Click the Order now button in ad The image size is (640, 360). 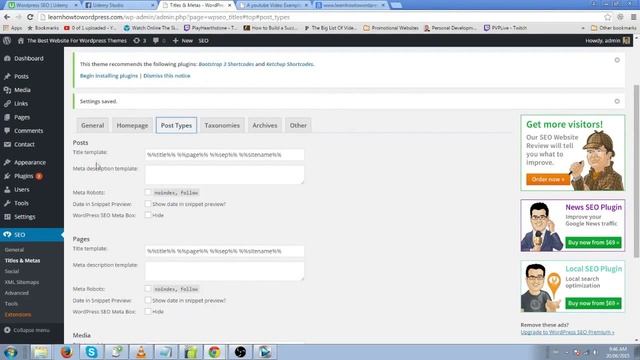click(548, 179)
